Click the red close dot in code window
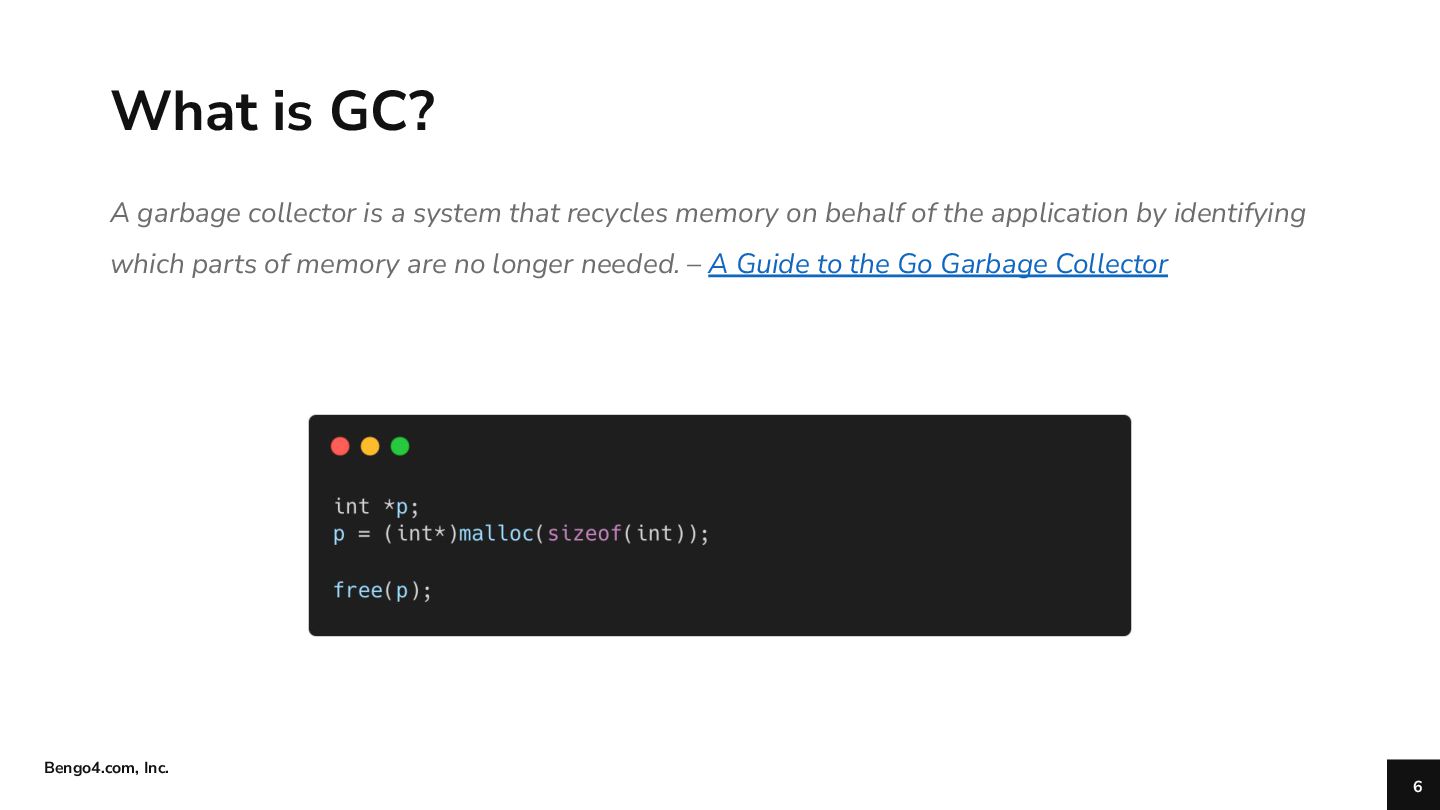This screenshot has height=810, width=1440. (340, 446)
